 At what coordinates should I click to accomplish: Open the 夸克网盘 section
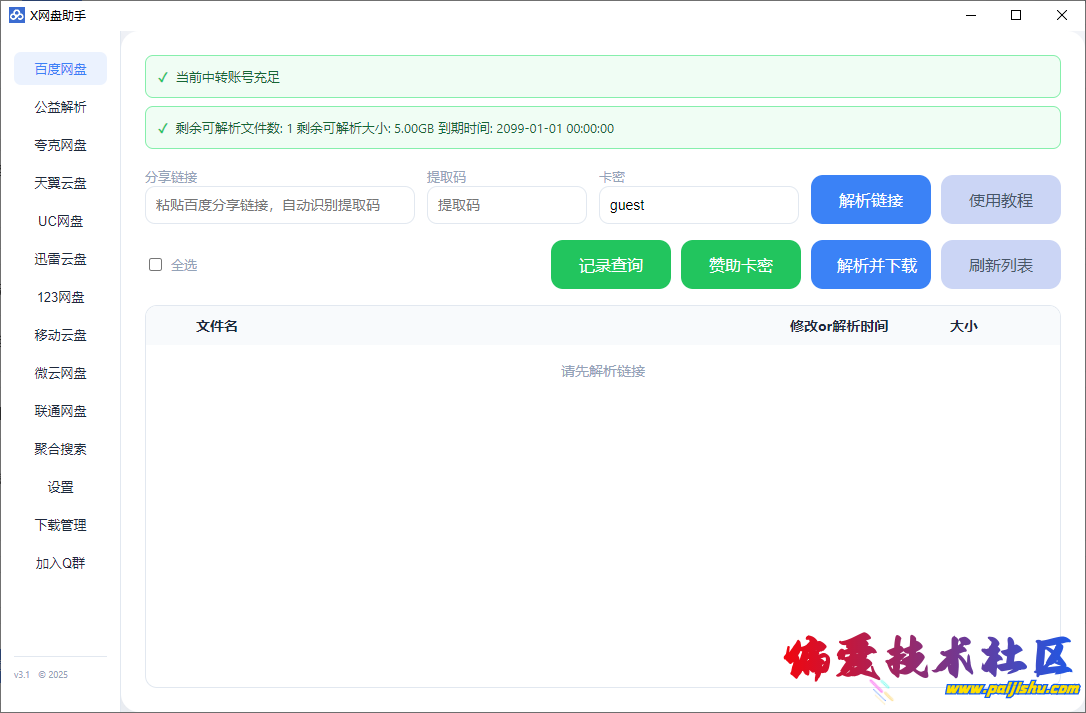point(60,145)
